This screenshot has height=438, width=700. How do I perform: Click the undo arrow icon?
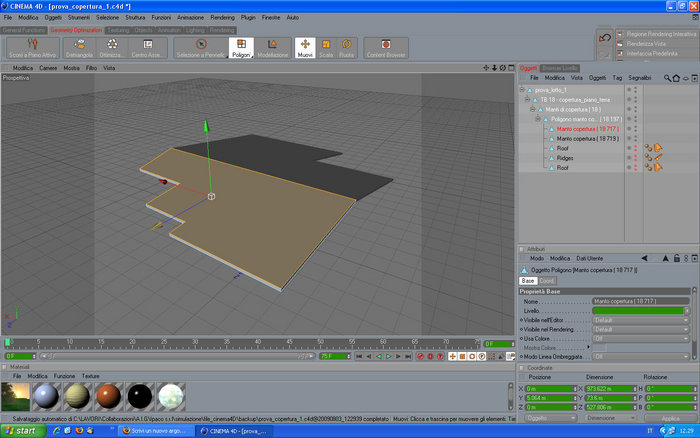(605, 38)
